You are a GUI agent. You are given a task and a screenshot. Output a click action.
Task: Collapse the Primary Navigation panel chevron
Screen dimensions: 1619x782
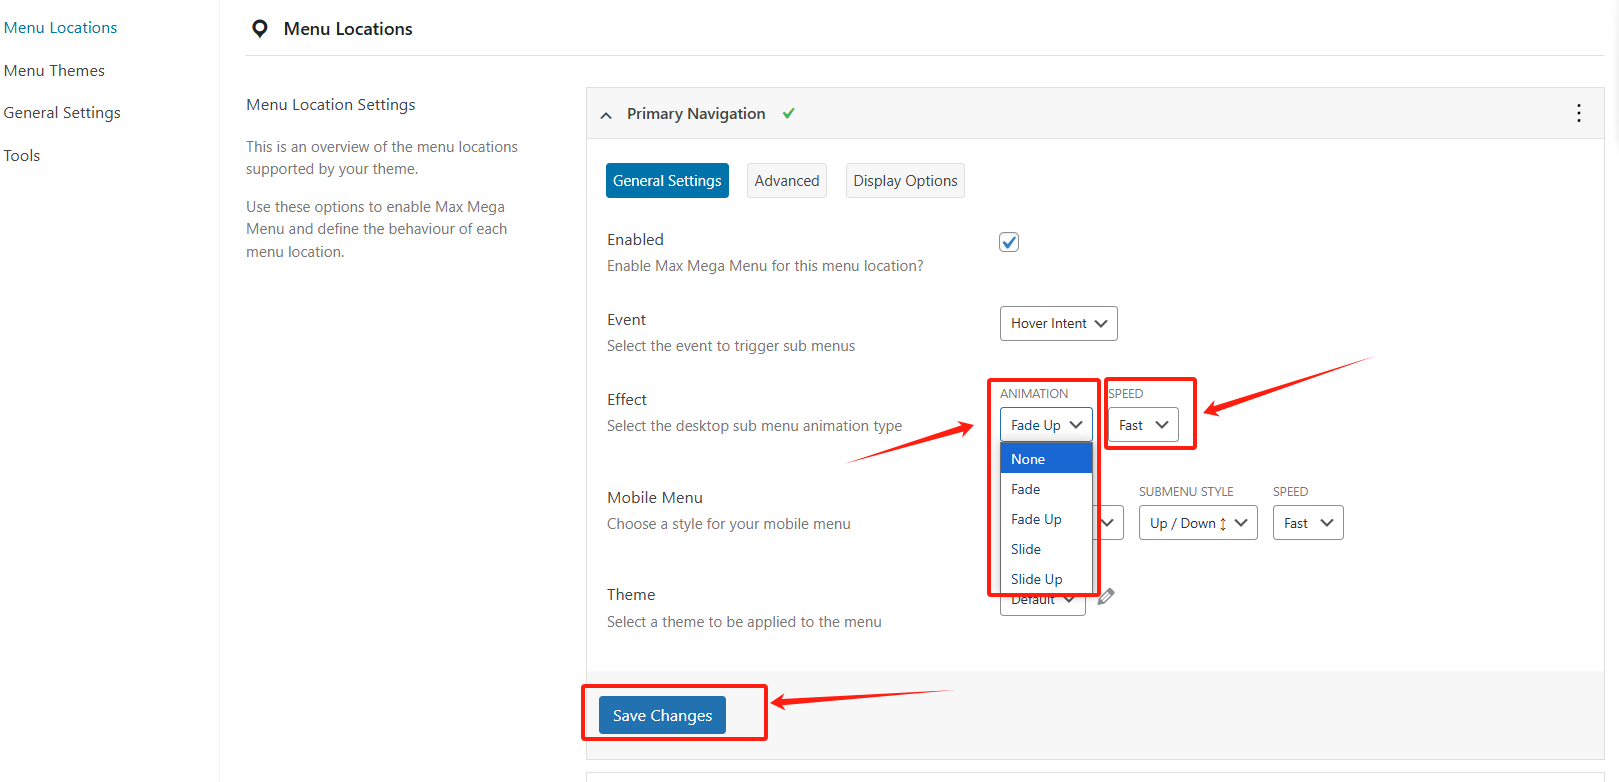coord(606,115)
